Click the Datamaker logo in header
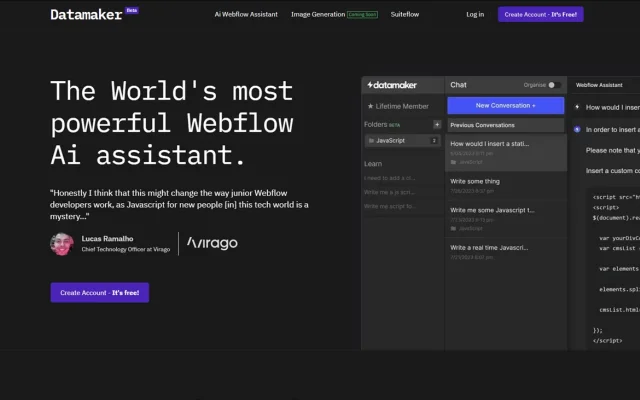This screenshot has width=640, height=400. pos(86,15)
